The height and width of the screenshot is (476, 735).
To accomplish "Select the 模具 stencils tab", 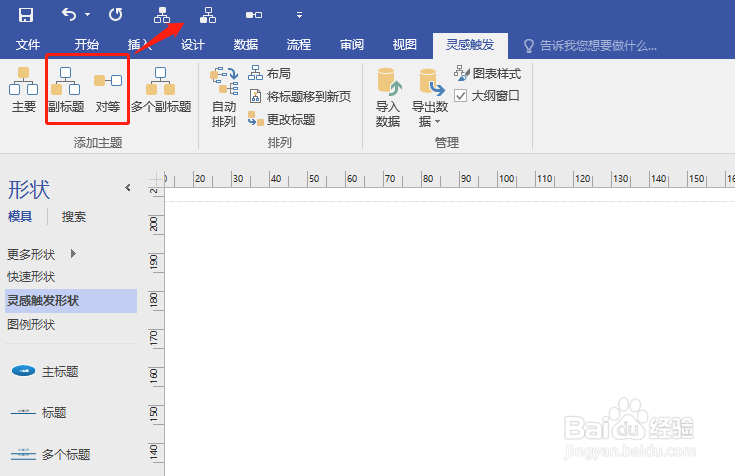I will pyautogui.click(x=20, y=217).
